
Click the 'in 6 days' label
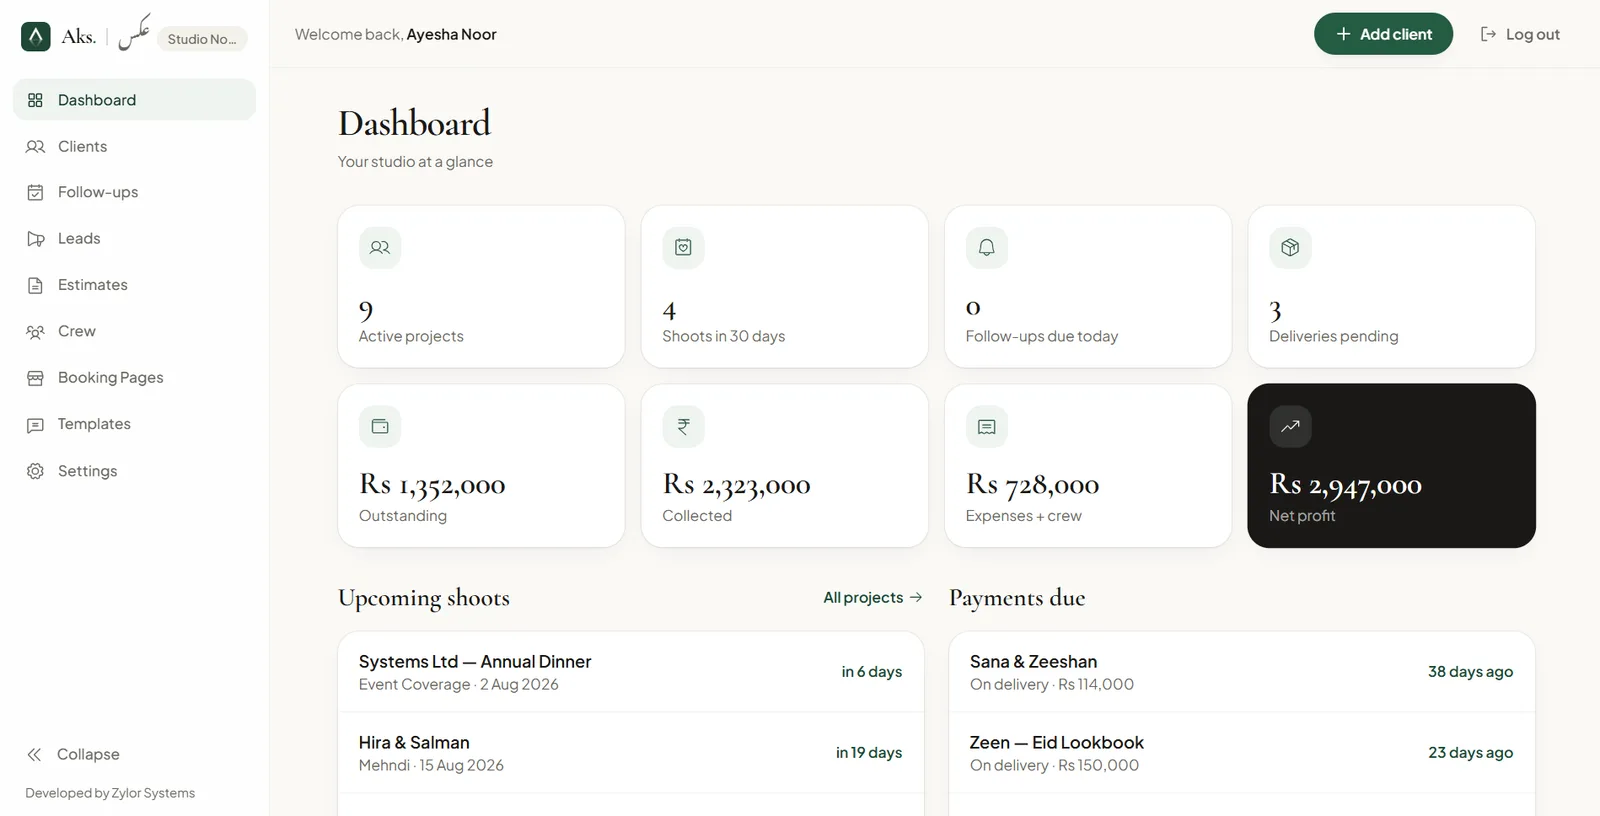871,672
